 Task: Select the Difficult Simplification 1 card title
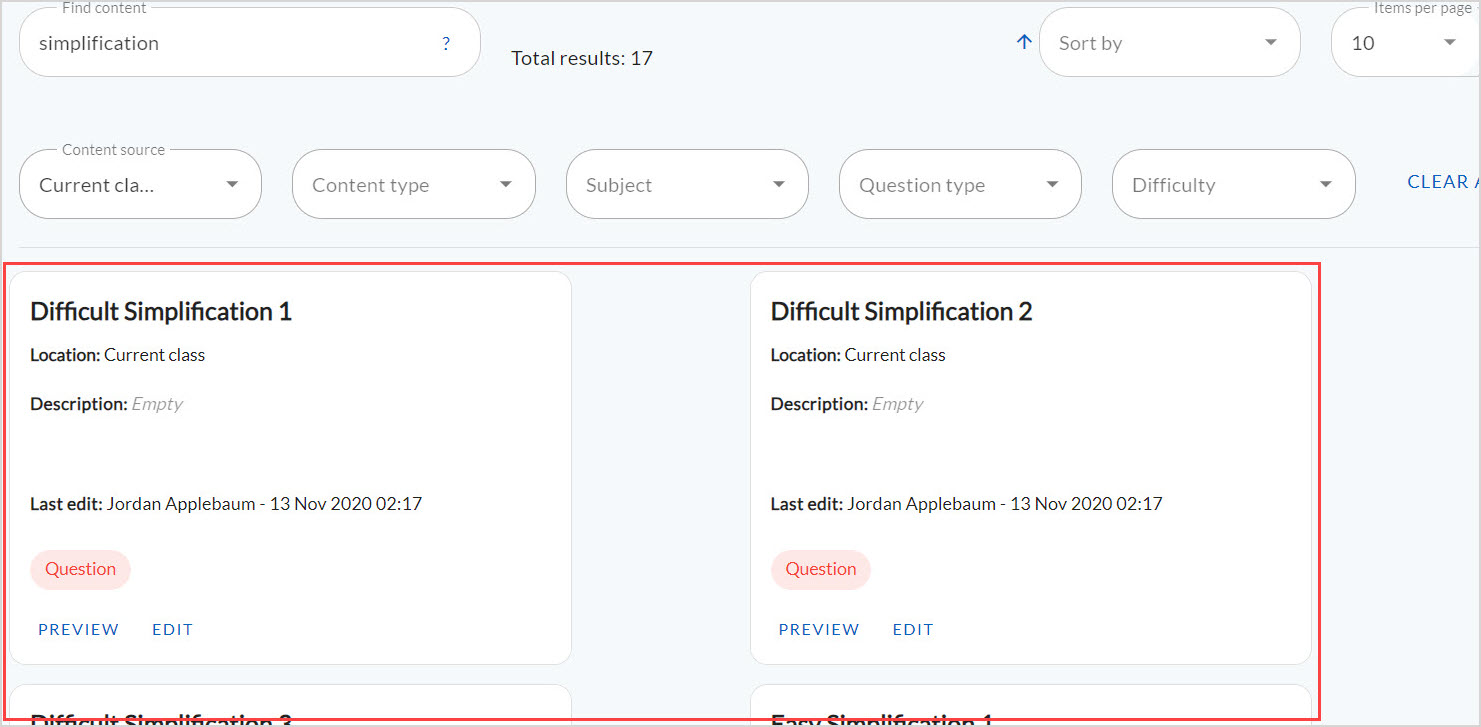point(160,311)
